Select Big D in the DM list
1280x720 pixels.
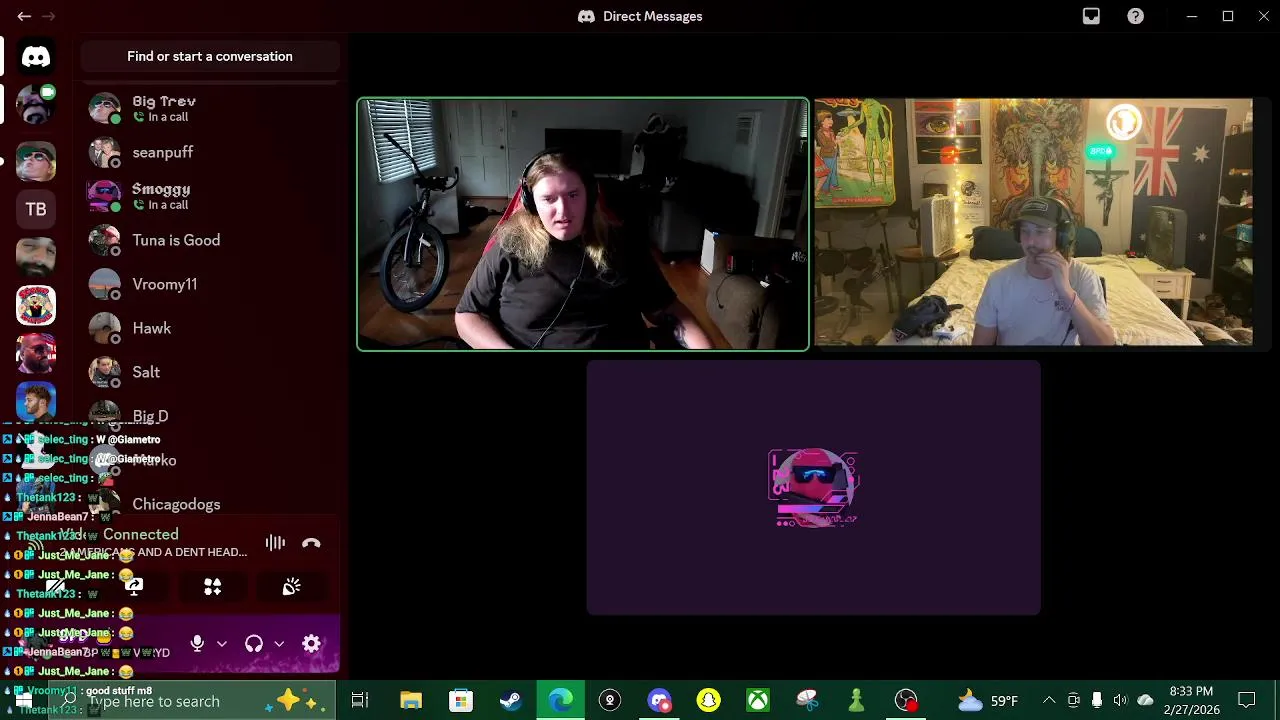click(x=210, y=416)
